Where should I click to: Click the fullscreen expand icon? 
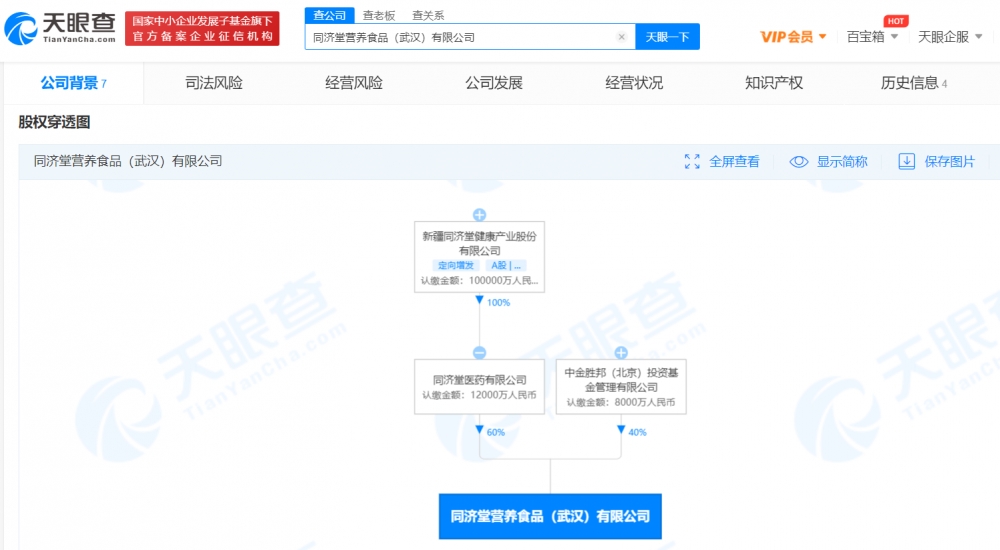click(x=692, y=161)
